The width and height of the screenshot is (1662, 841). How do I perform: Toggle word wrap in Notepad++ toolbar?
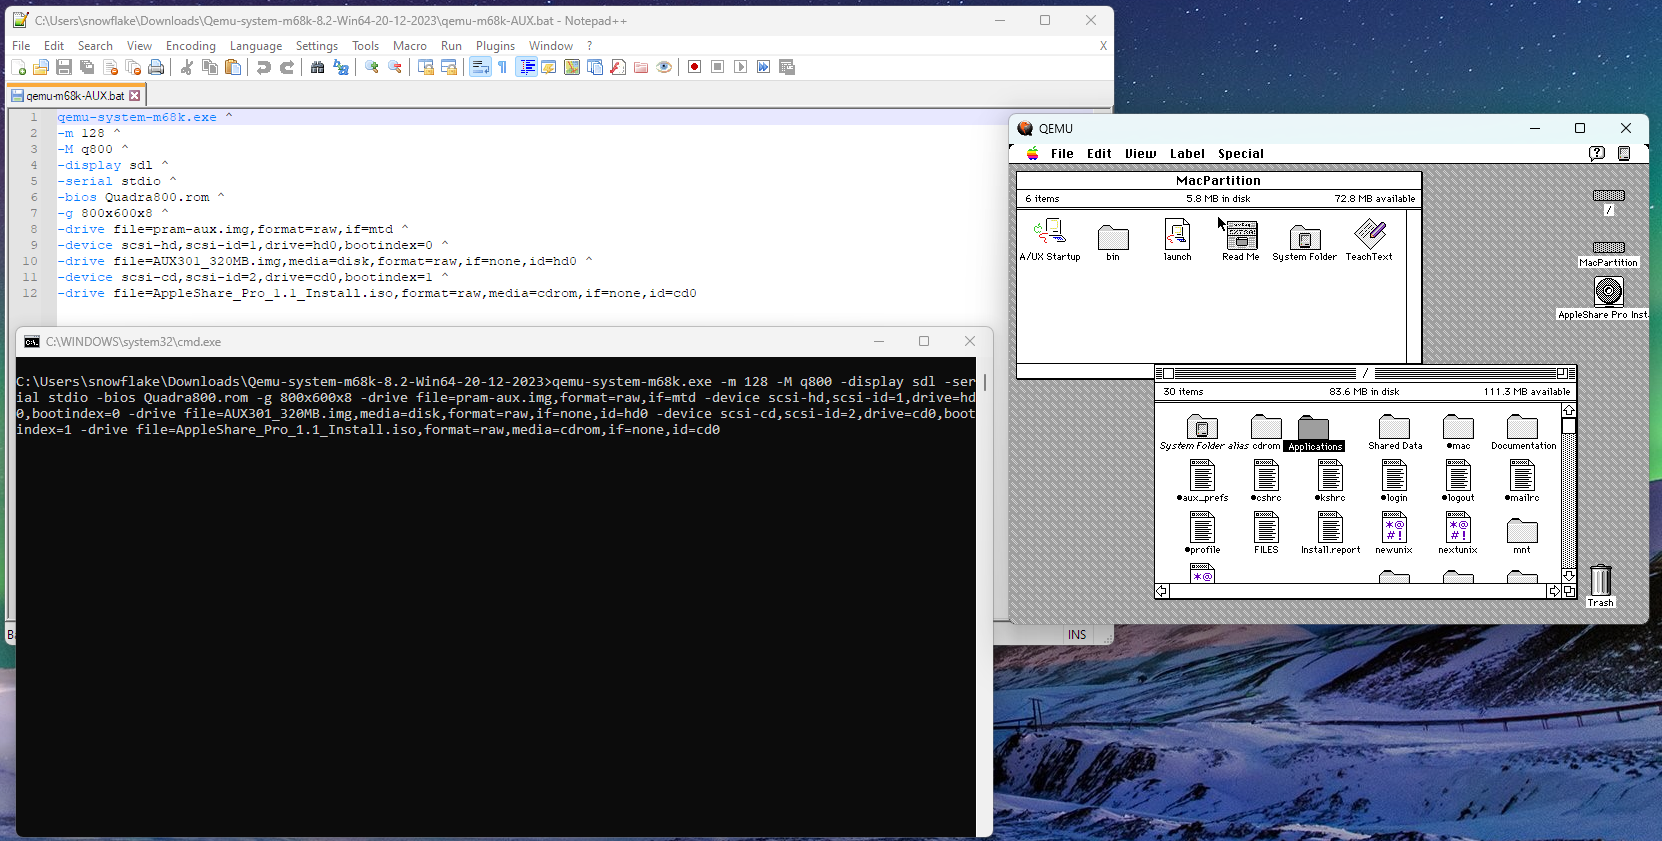point(480,67)
